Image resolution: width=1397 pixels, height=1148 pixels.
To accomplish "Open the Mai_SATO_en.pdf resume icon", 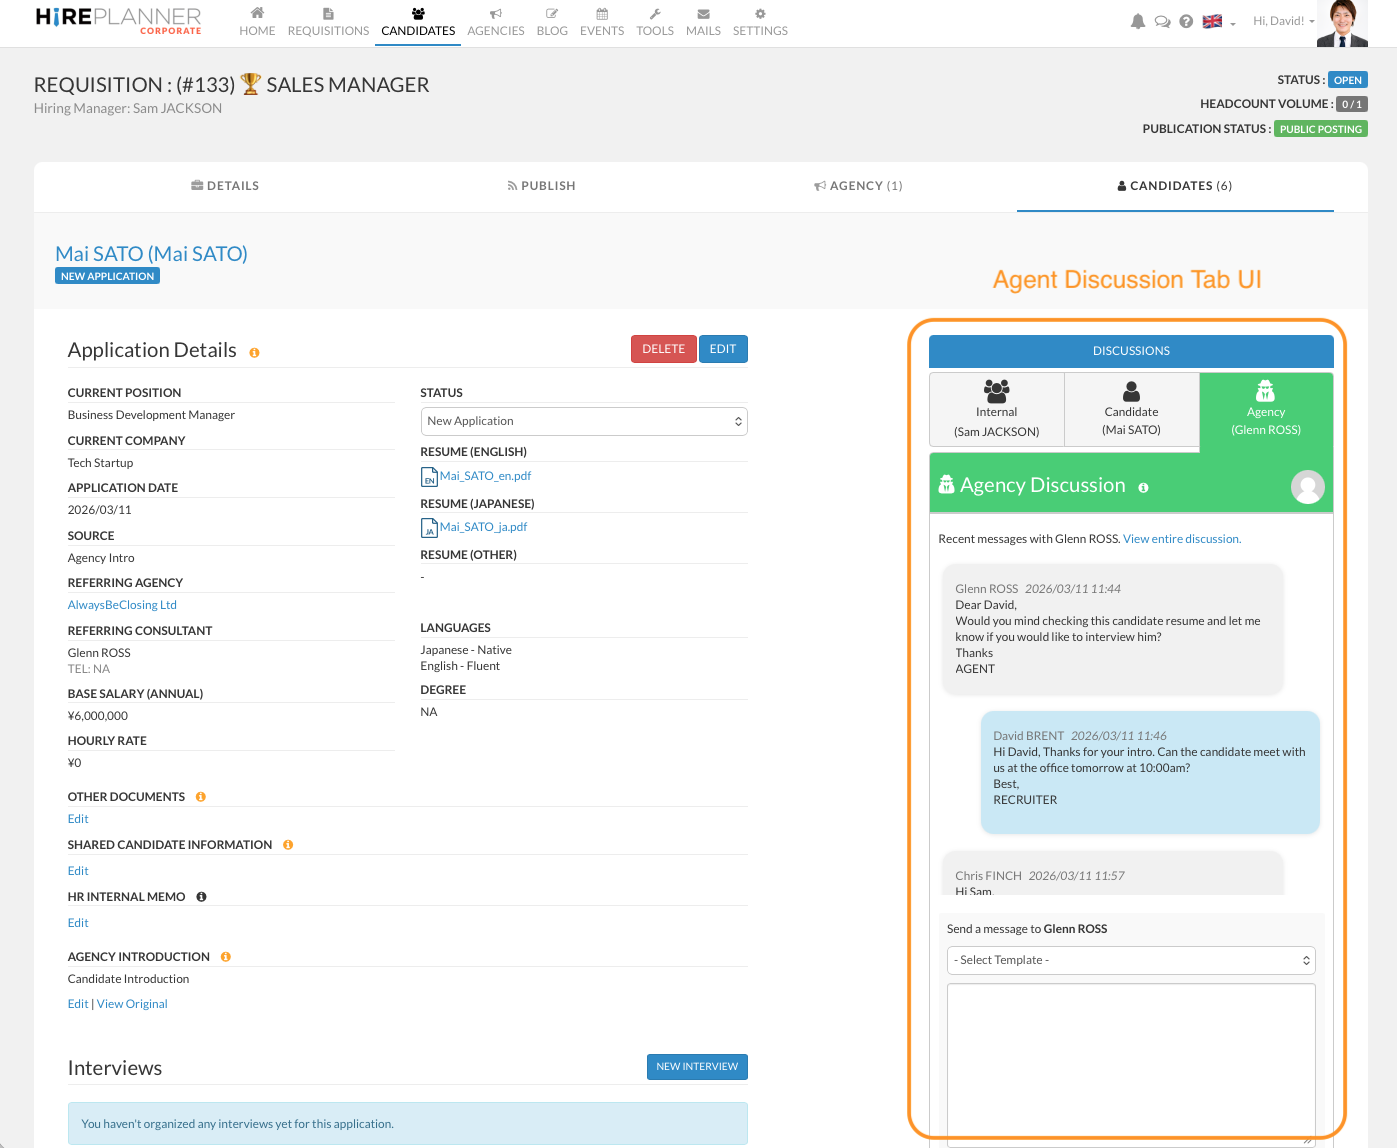I will 429,477.
